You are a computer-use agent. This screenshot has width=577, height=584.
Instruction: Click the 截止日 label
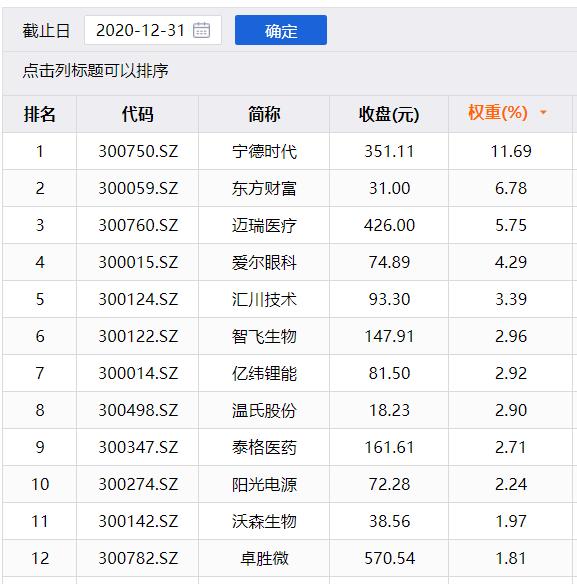pyautogui.click(x=46, y=31)
